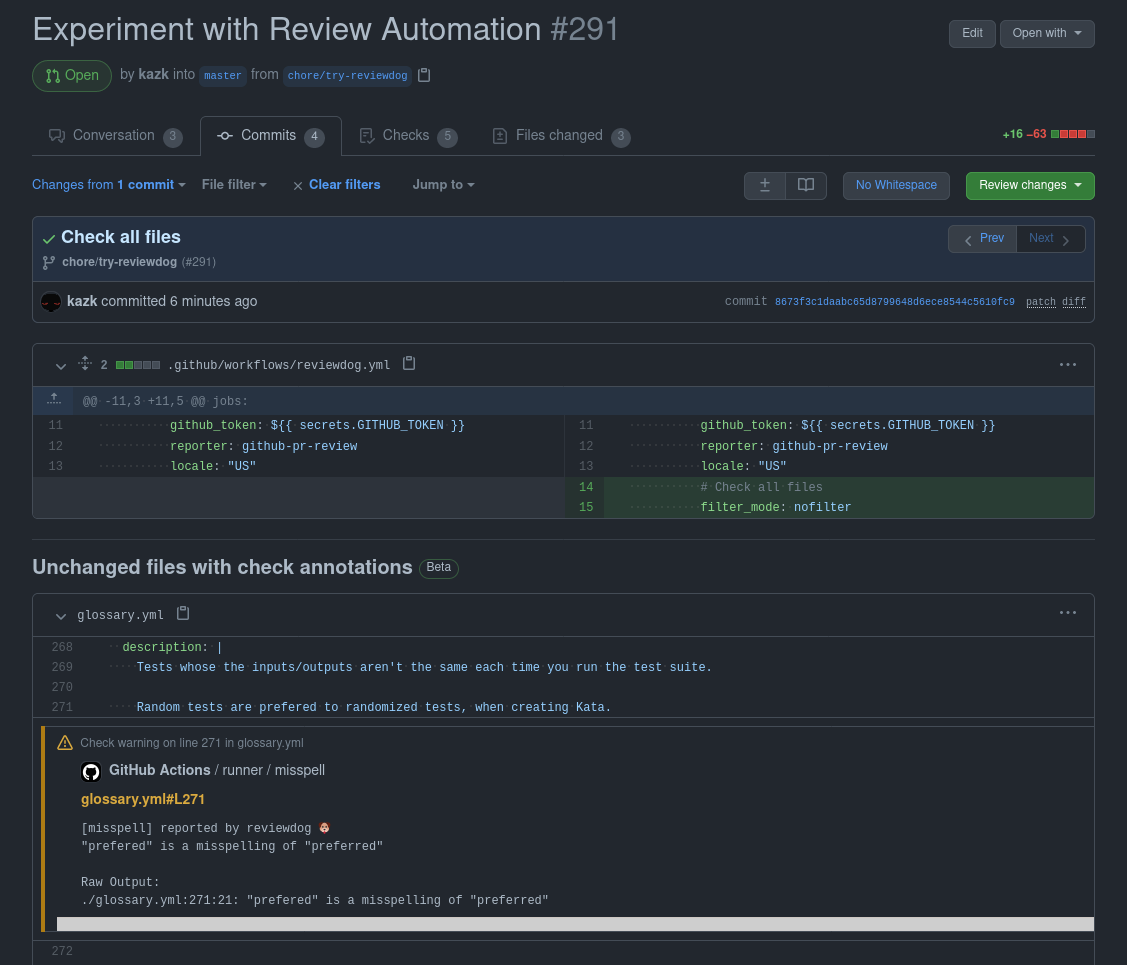Click the branch icon beside chore/try-reviewdog

49,262
